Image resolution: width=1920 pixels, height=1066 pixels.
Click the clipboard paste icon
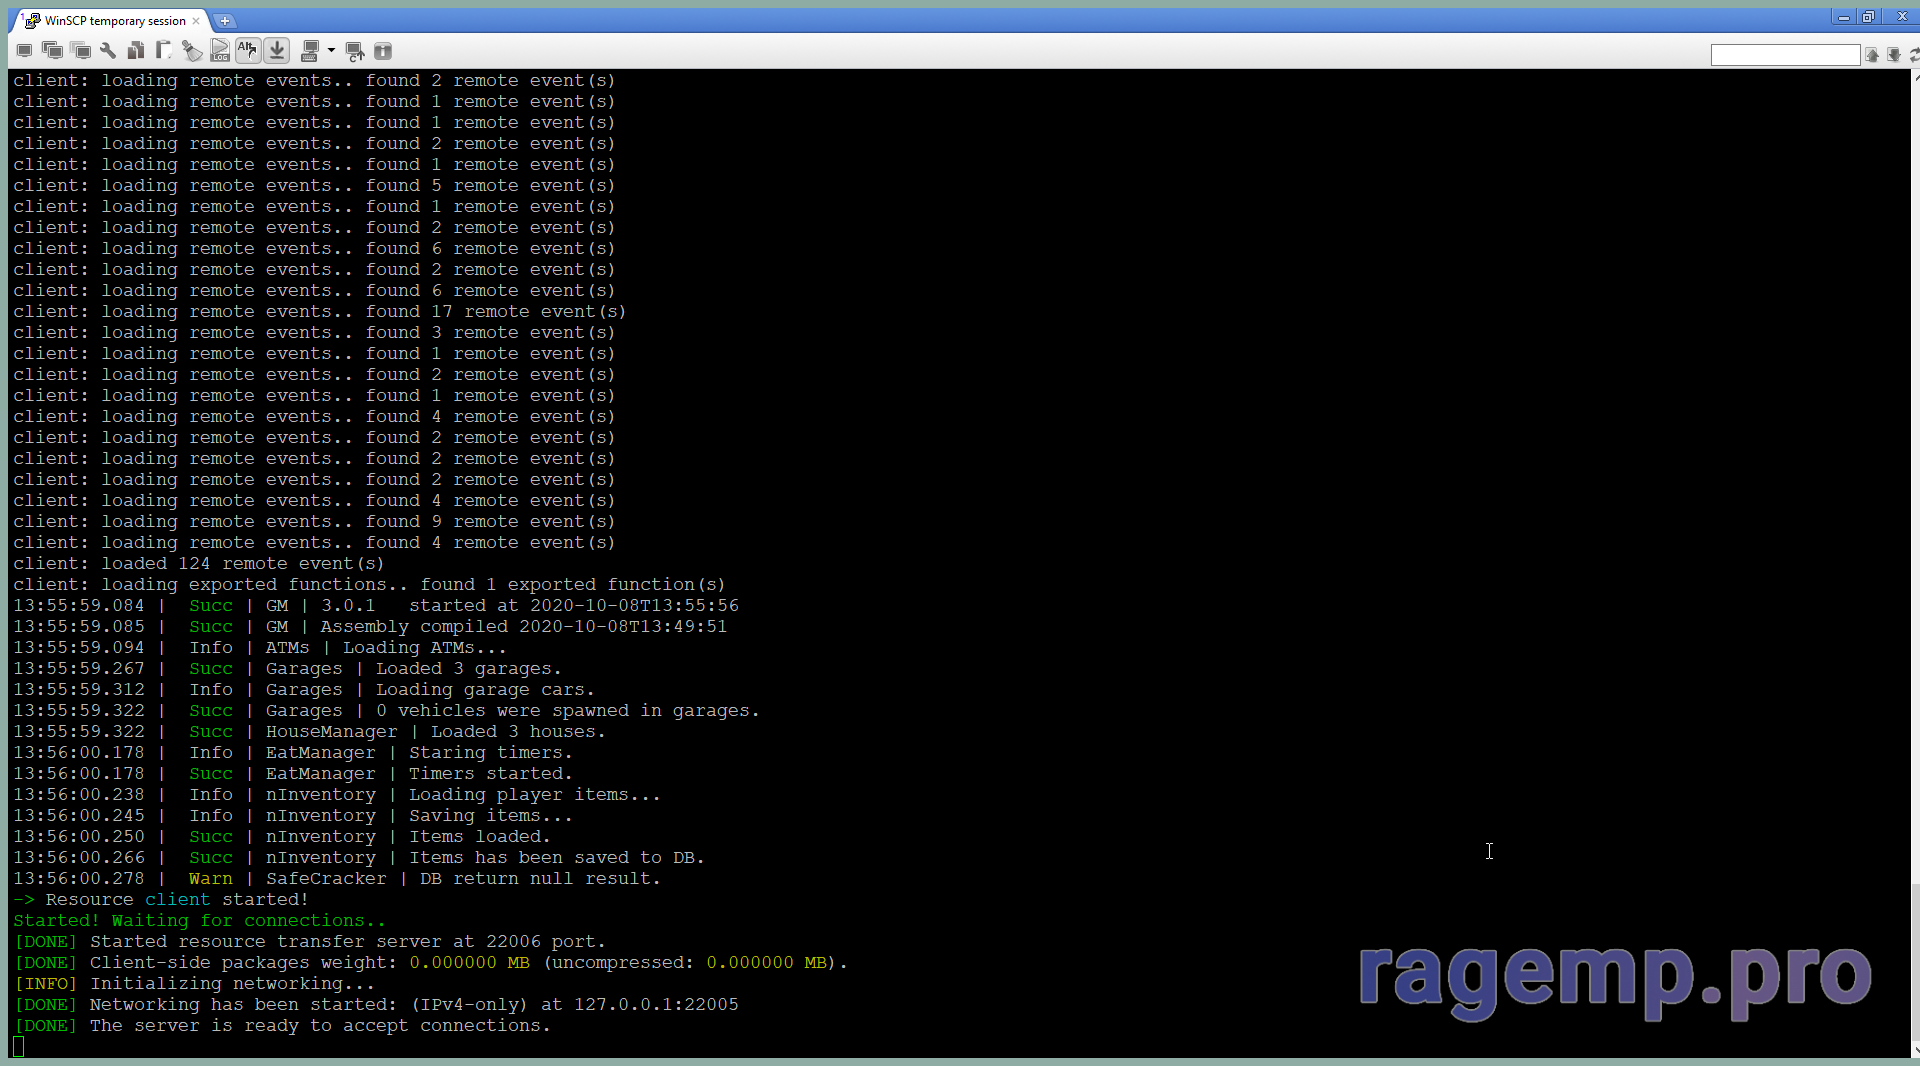click(x=164, y=51)
